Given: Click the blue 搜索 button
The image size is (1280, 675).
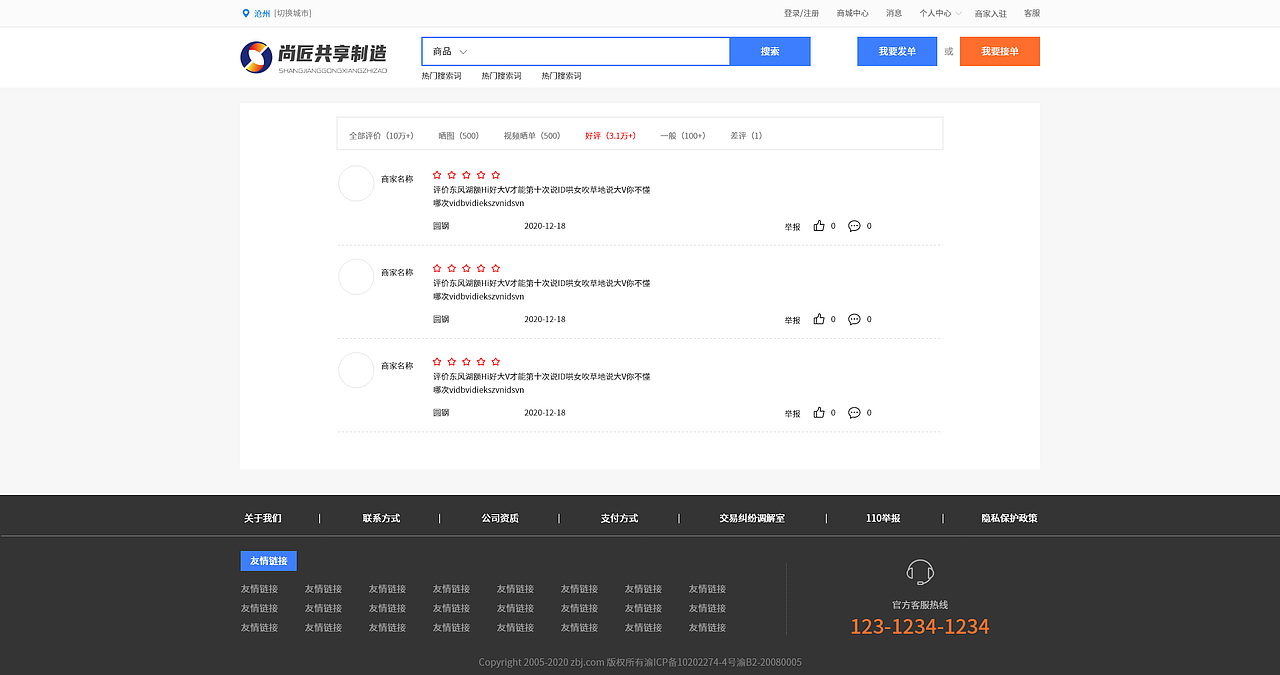Looking at the screenshot, I should (x=770, y=51).
